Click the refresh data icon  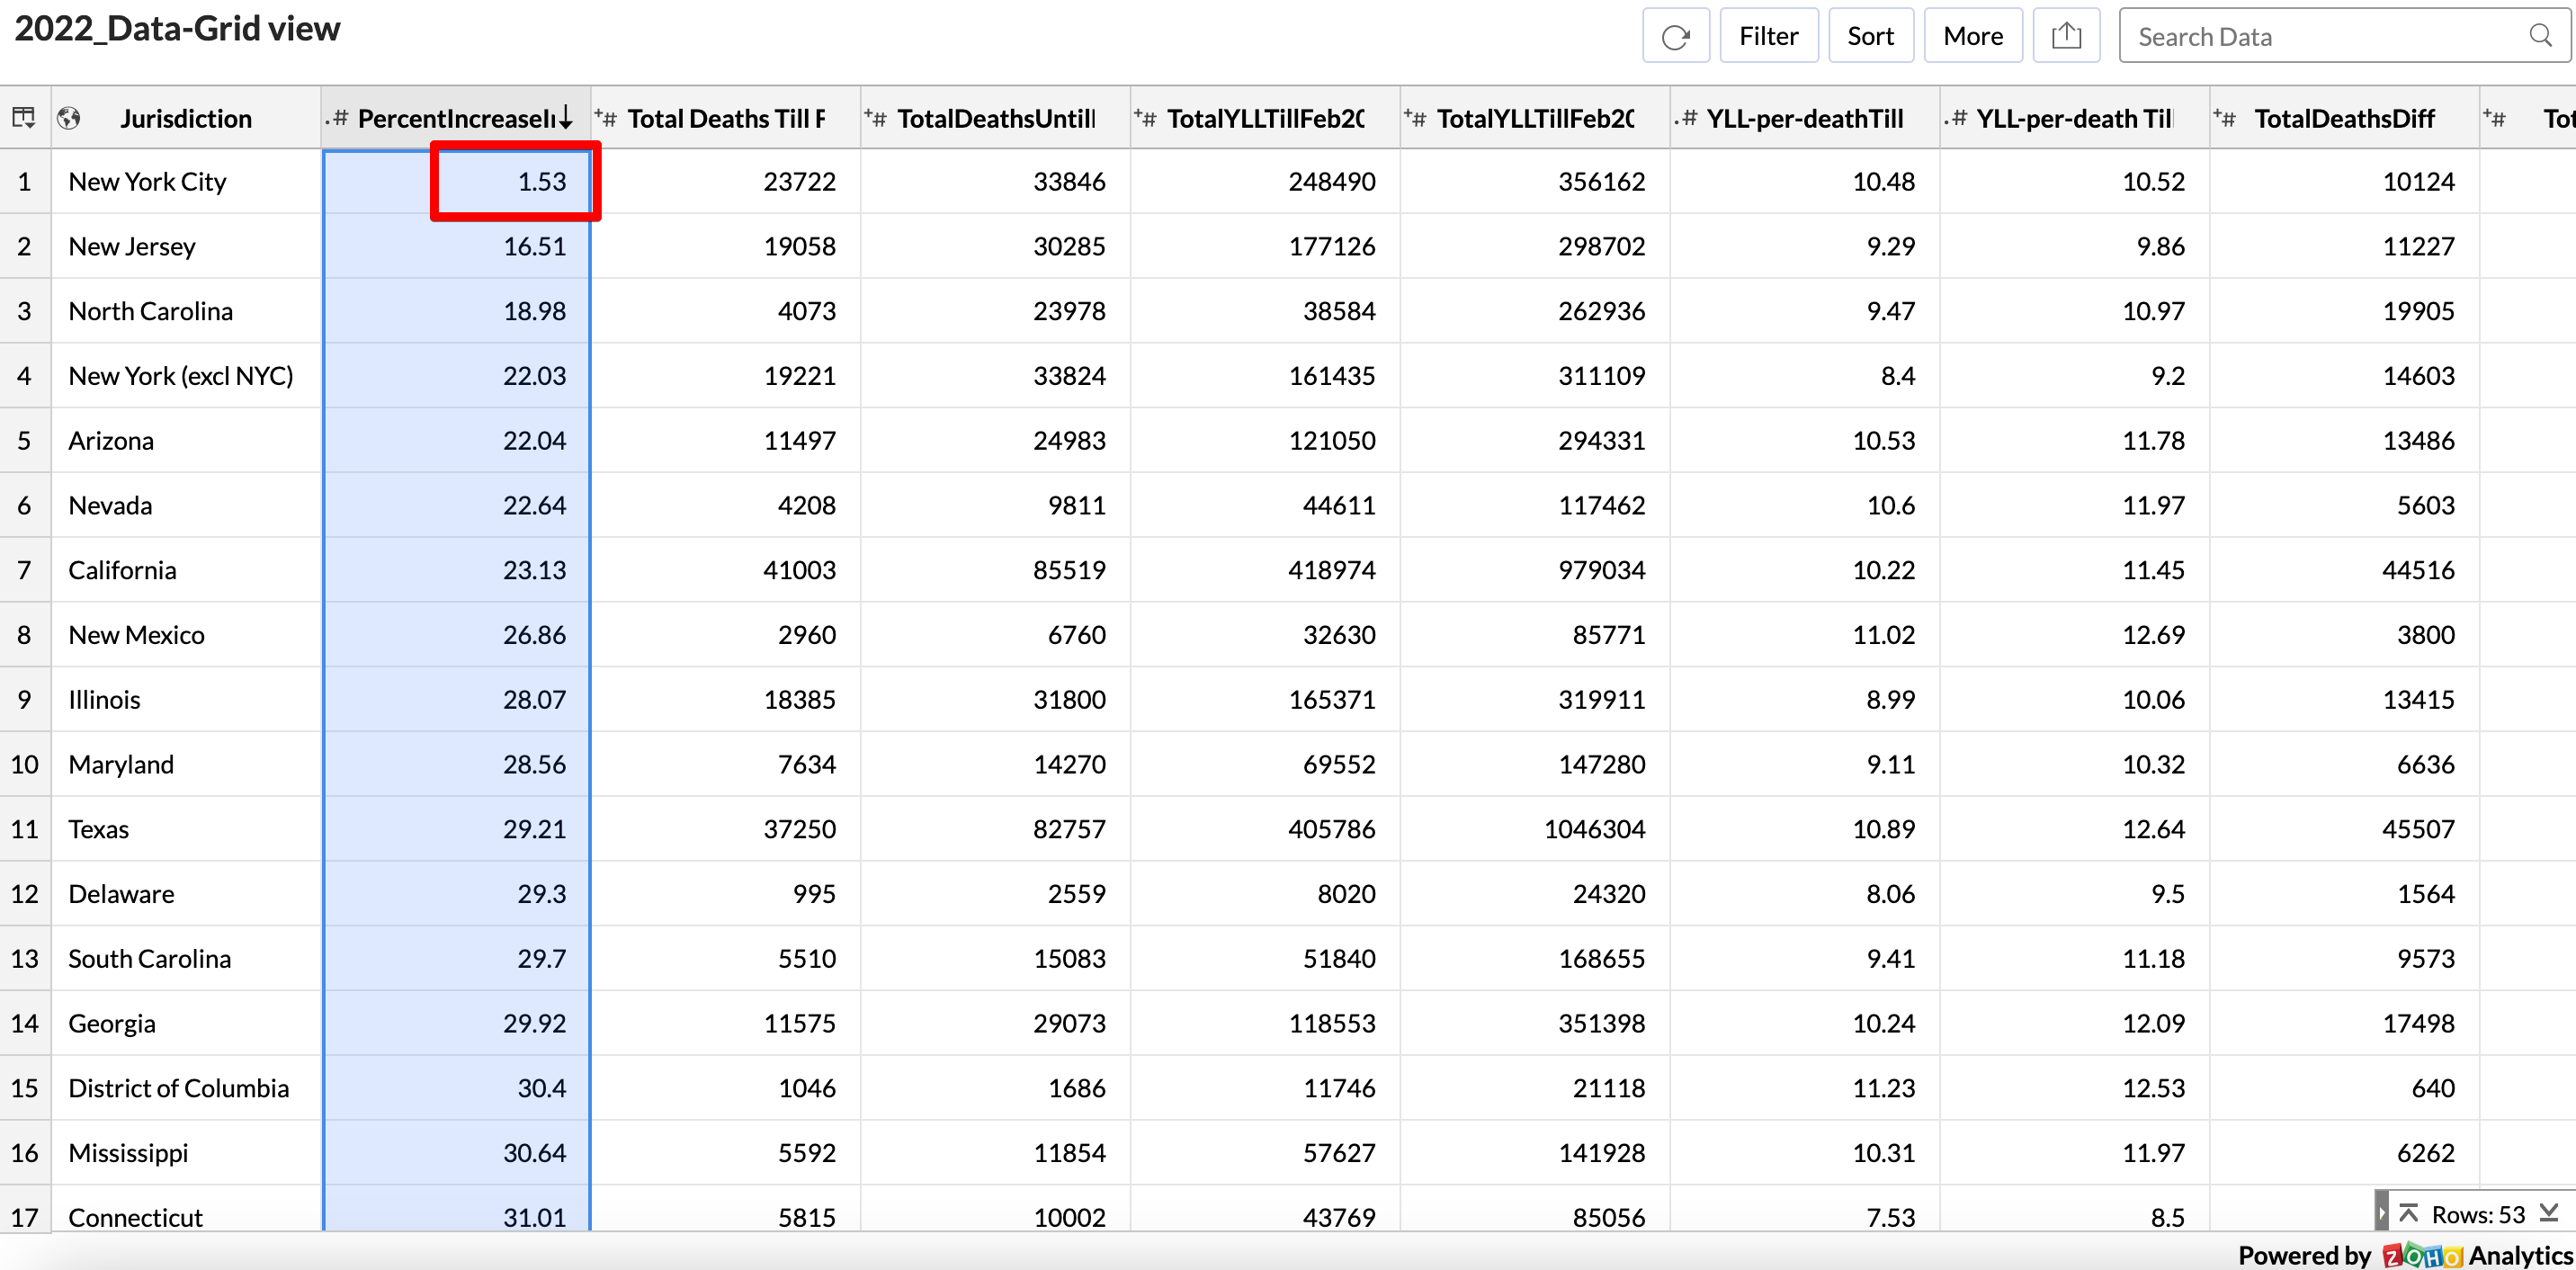[1675, 37]
